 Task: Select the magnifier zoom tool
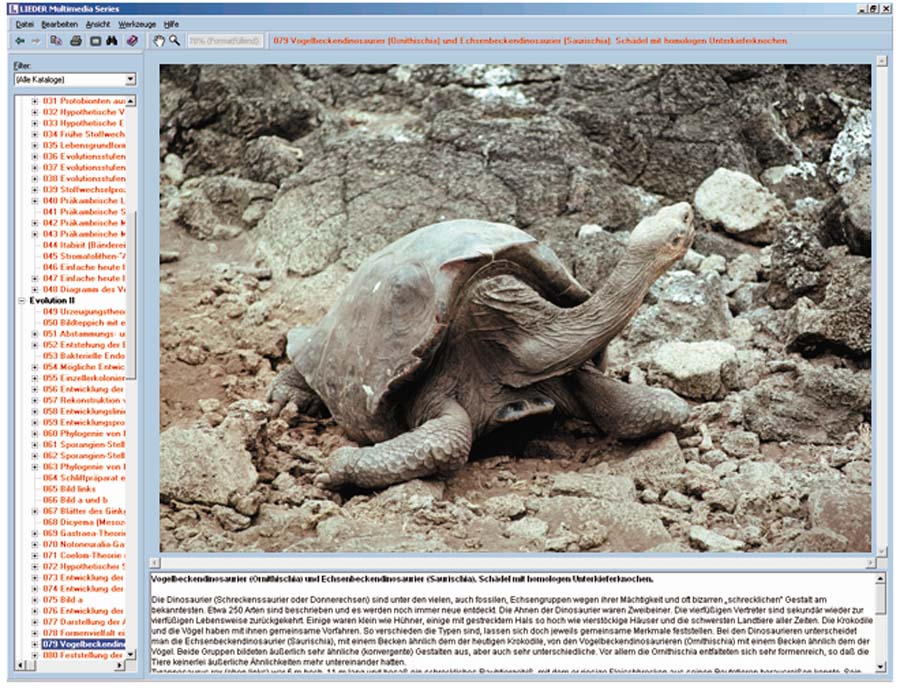pos(175,41)
